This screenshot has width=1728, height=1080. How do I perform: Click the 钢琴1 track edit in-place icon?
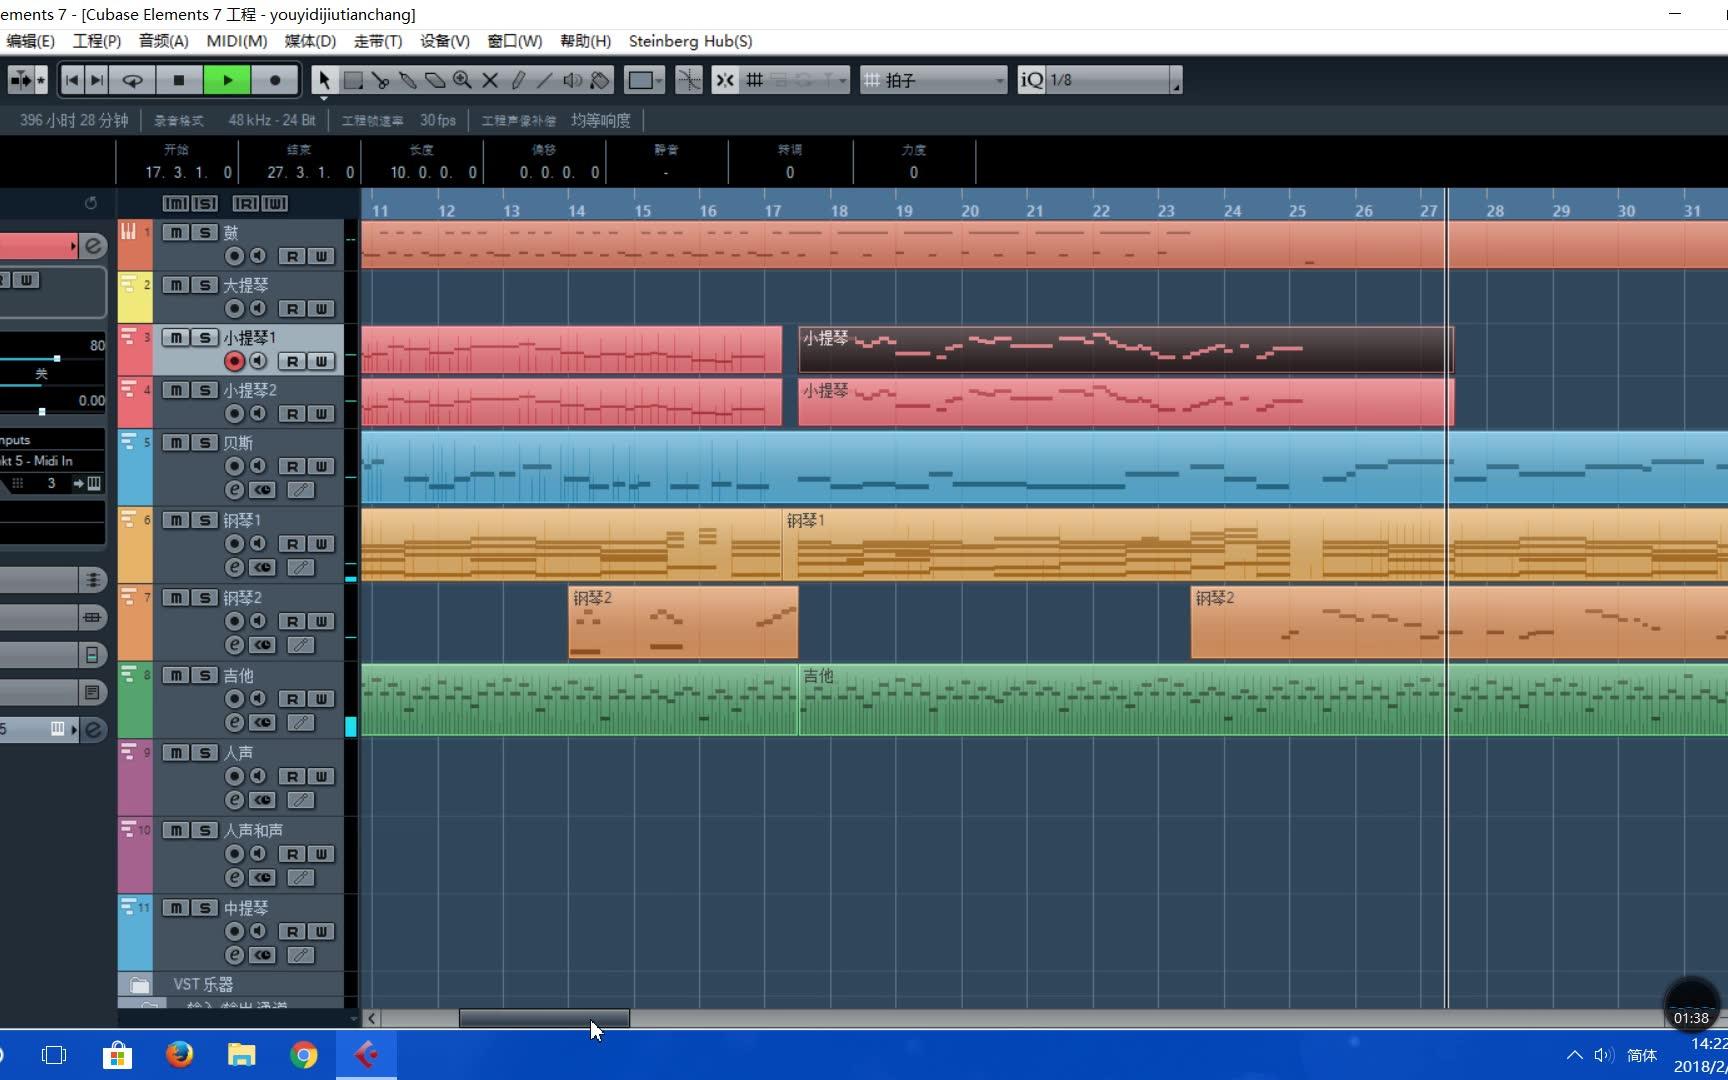point(300,568)
